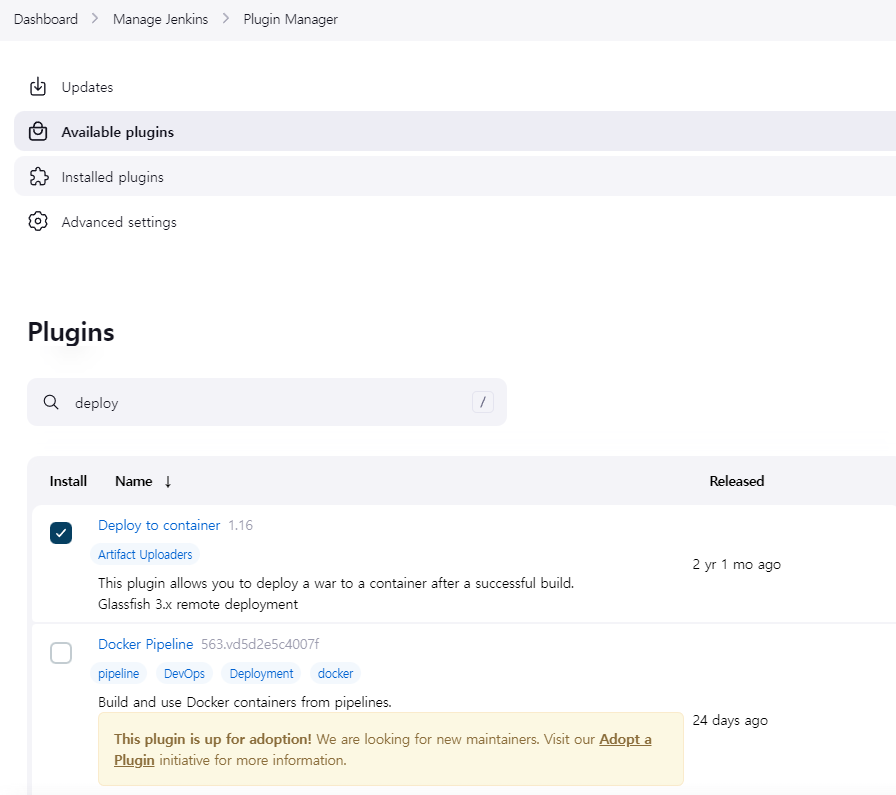The image size is (896, 795).
Task: Click the sort arrow next to Name
Action: [168, 481]
